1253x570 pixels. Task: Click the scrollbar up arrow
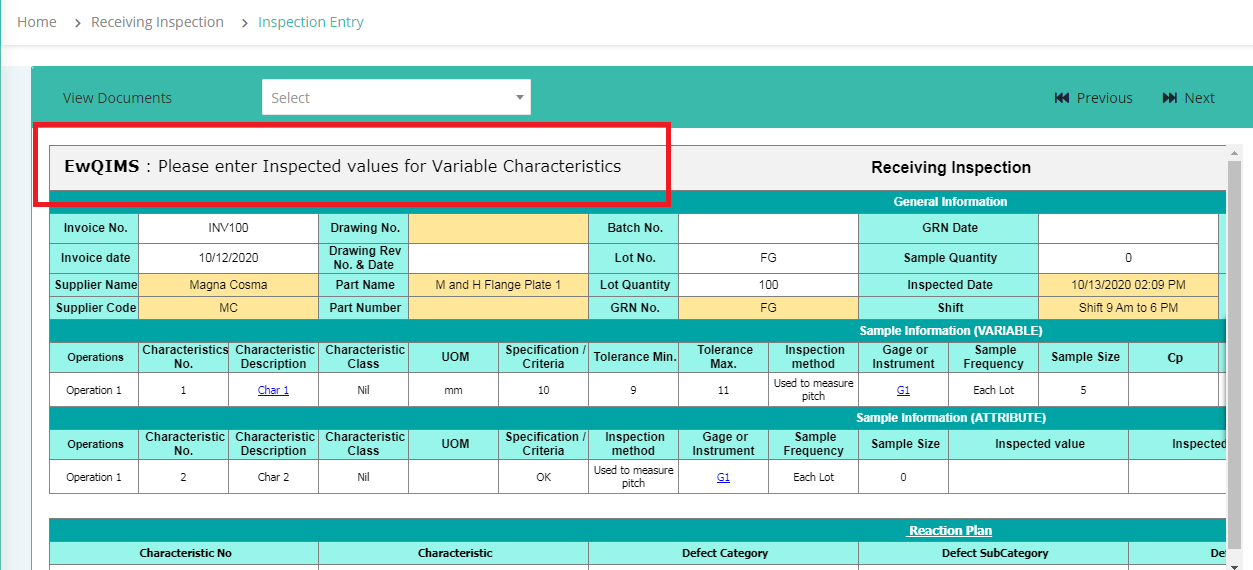[1234, 154]
